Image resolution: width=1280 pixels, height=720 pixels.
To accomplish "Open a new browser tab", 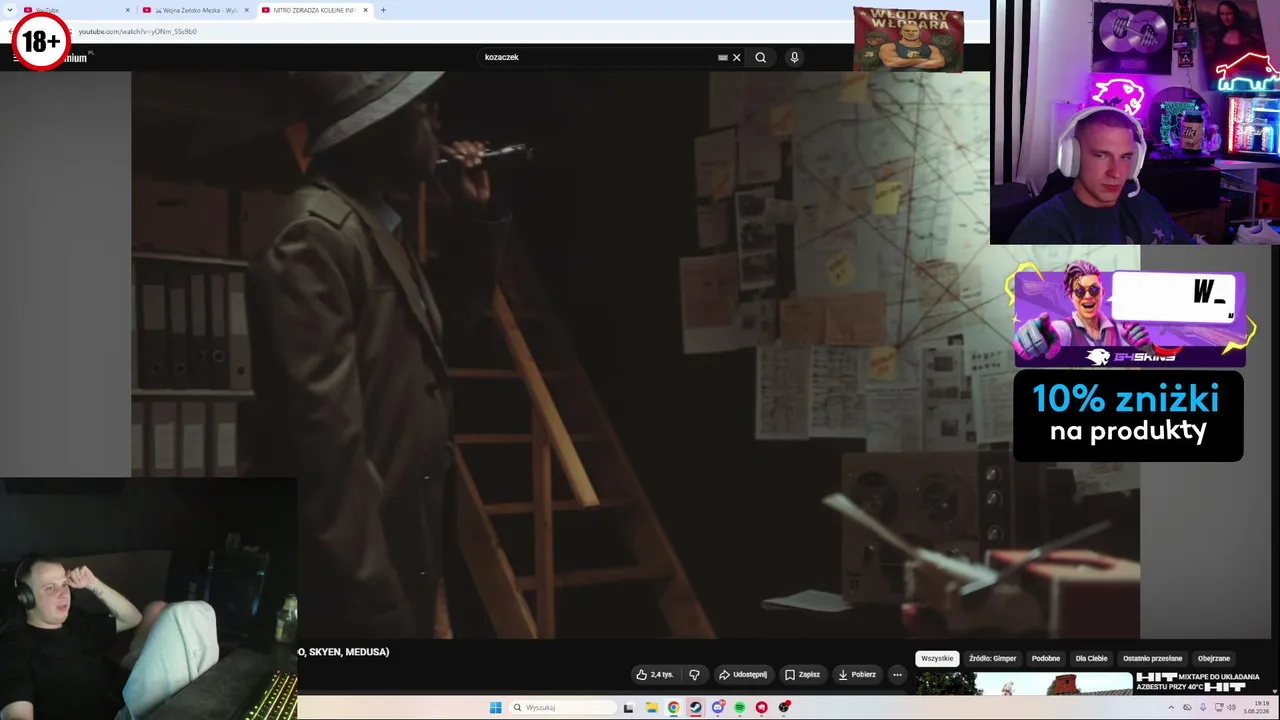I will (x=383, y=10).
